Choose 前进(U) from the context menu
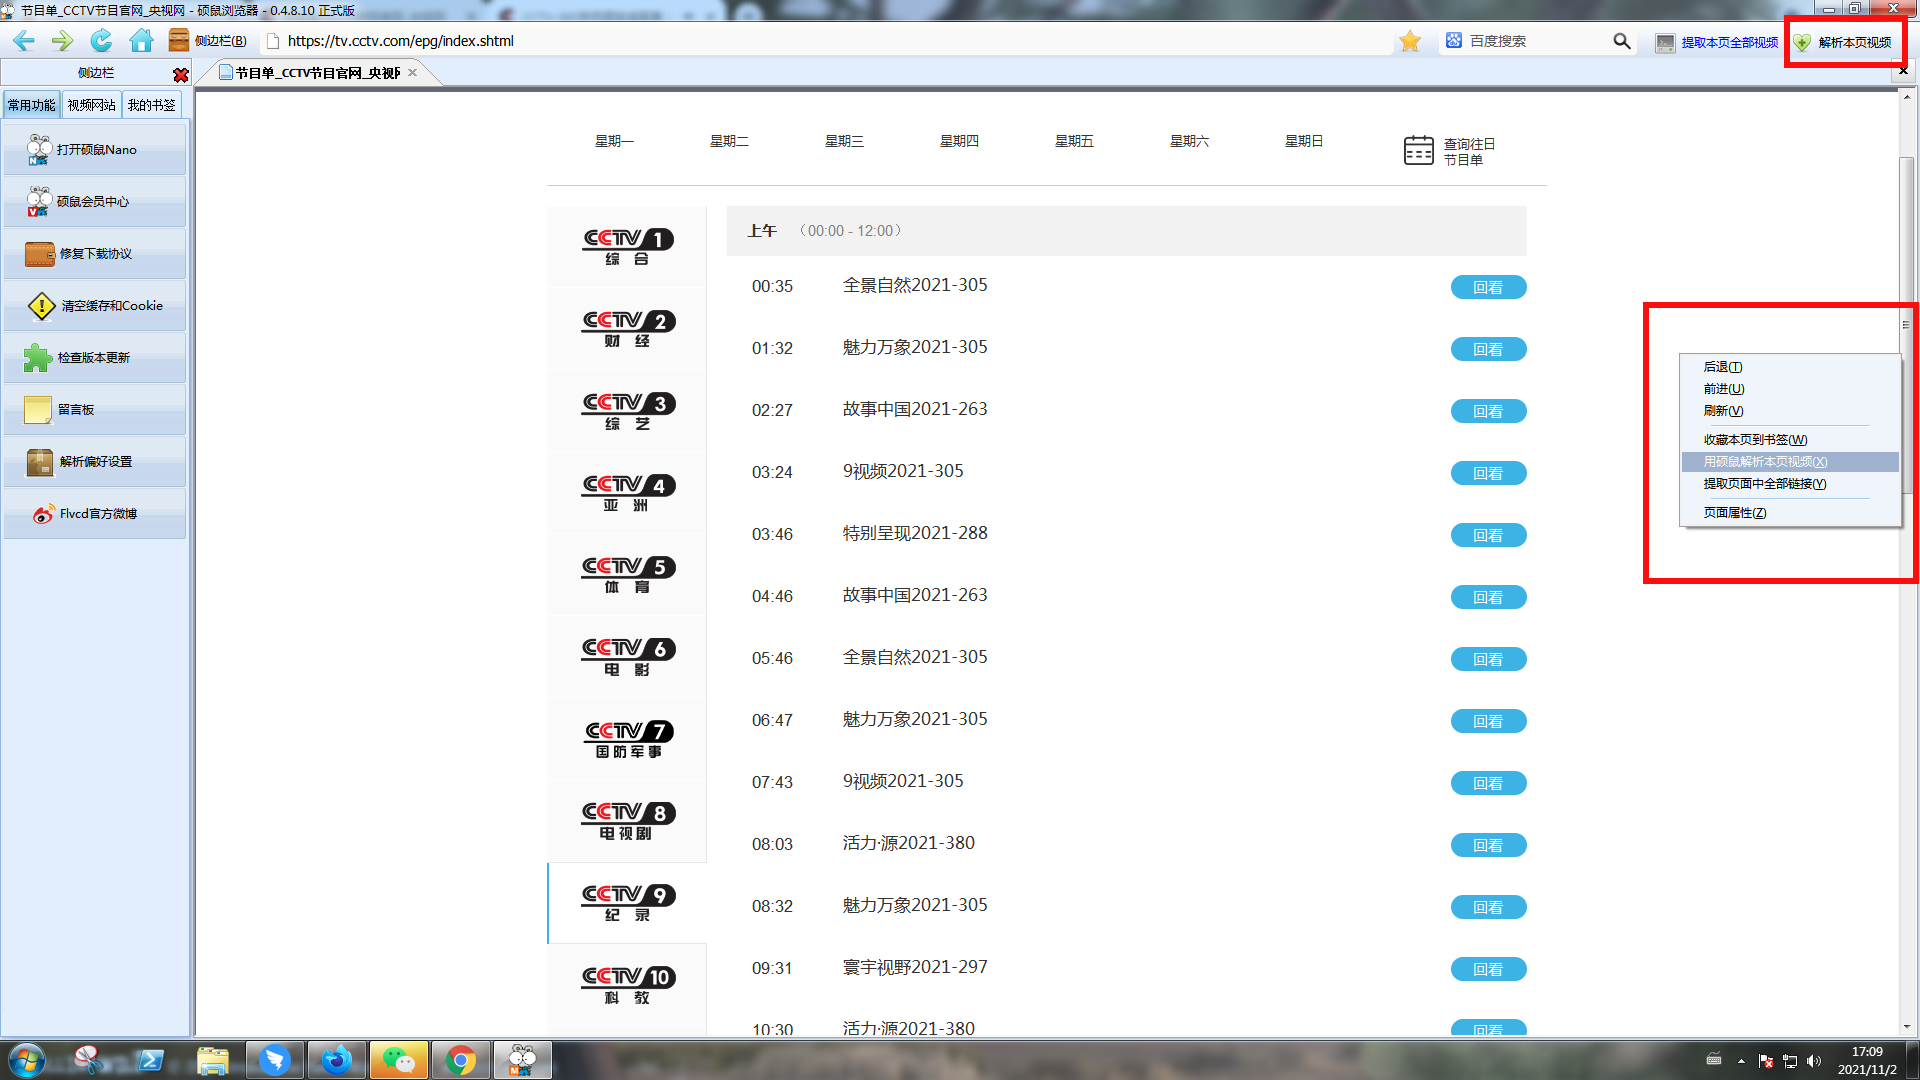 (x=1790, y=389)
